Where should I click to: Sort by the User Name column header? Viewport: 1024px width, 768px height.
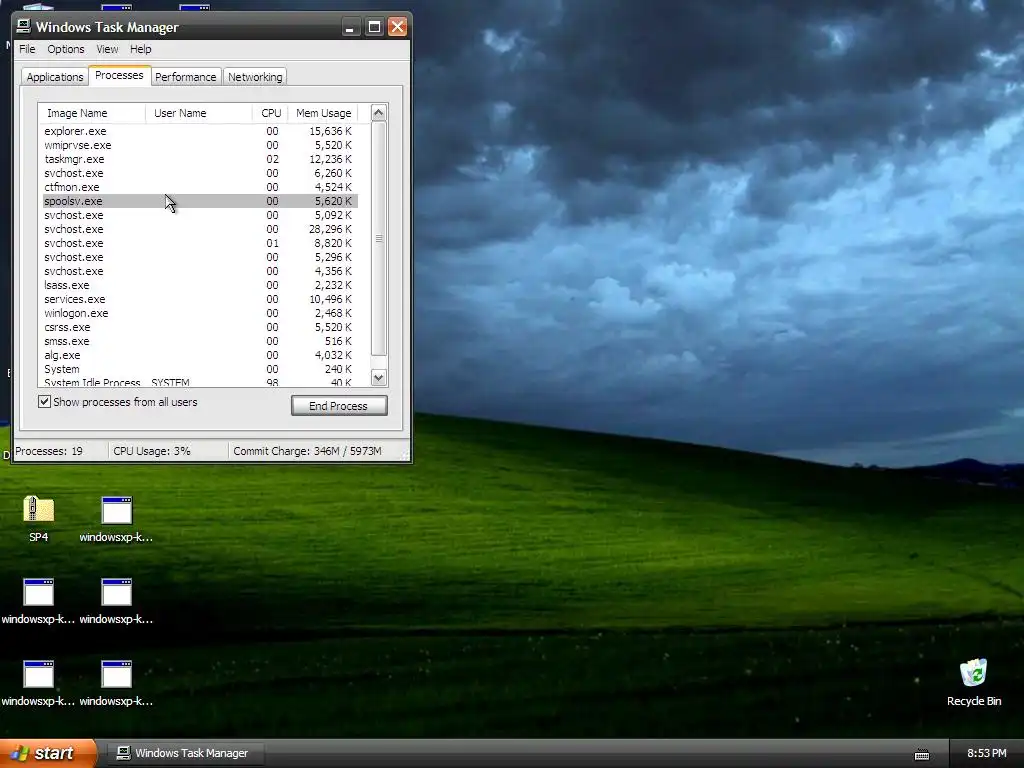199,113
